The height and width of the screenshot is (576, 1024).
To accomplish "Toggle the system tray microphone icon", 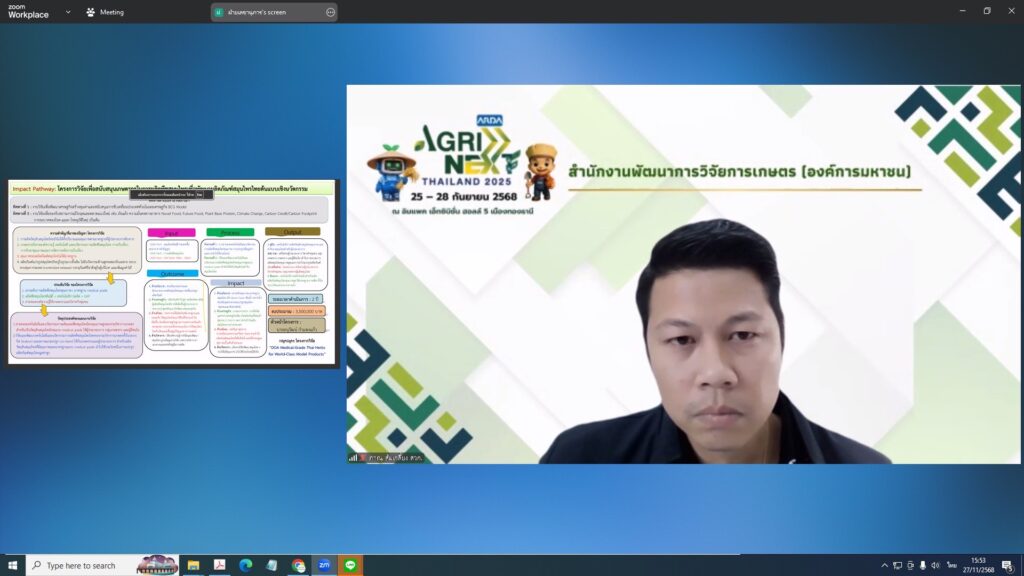I will pyautogui.click(x=922, y=566).
